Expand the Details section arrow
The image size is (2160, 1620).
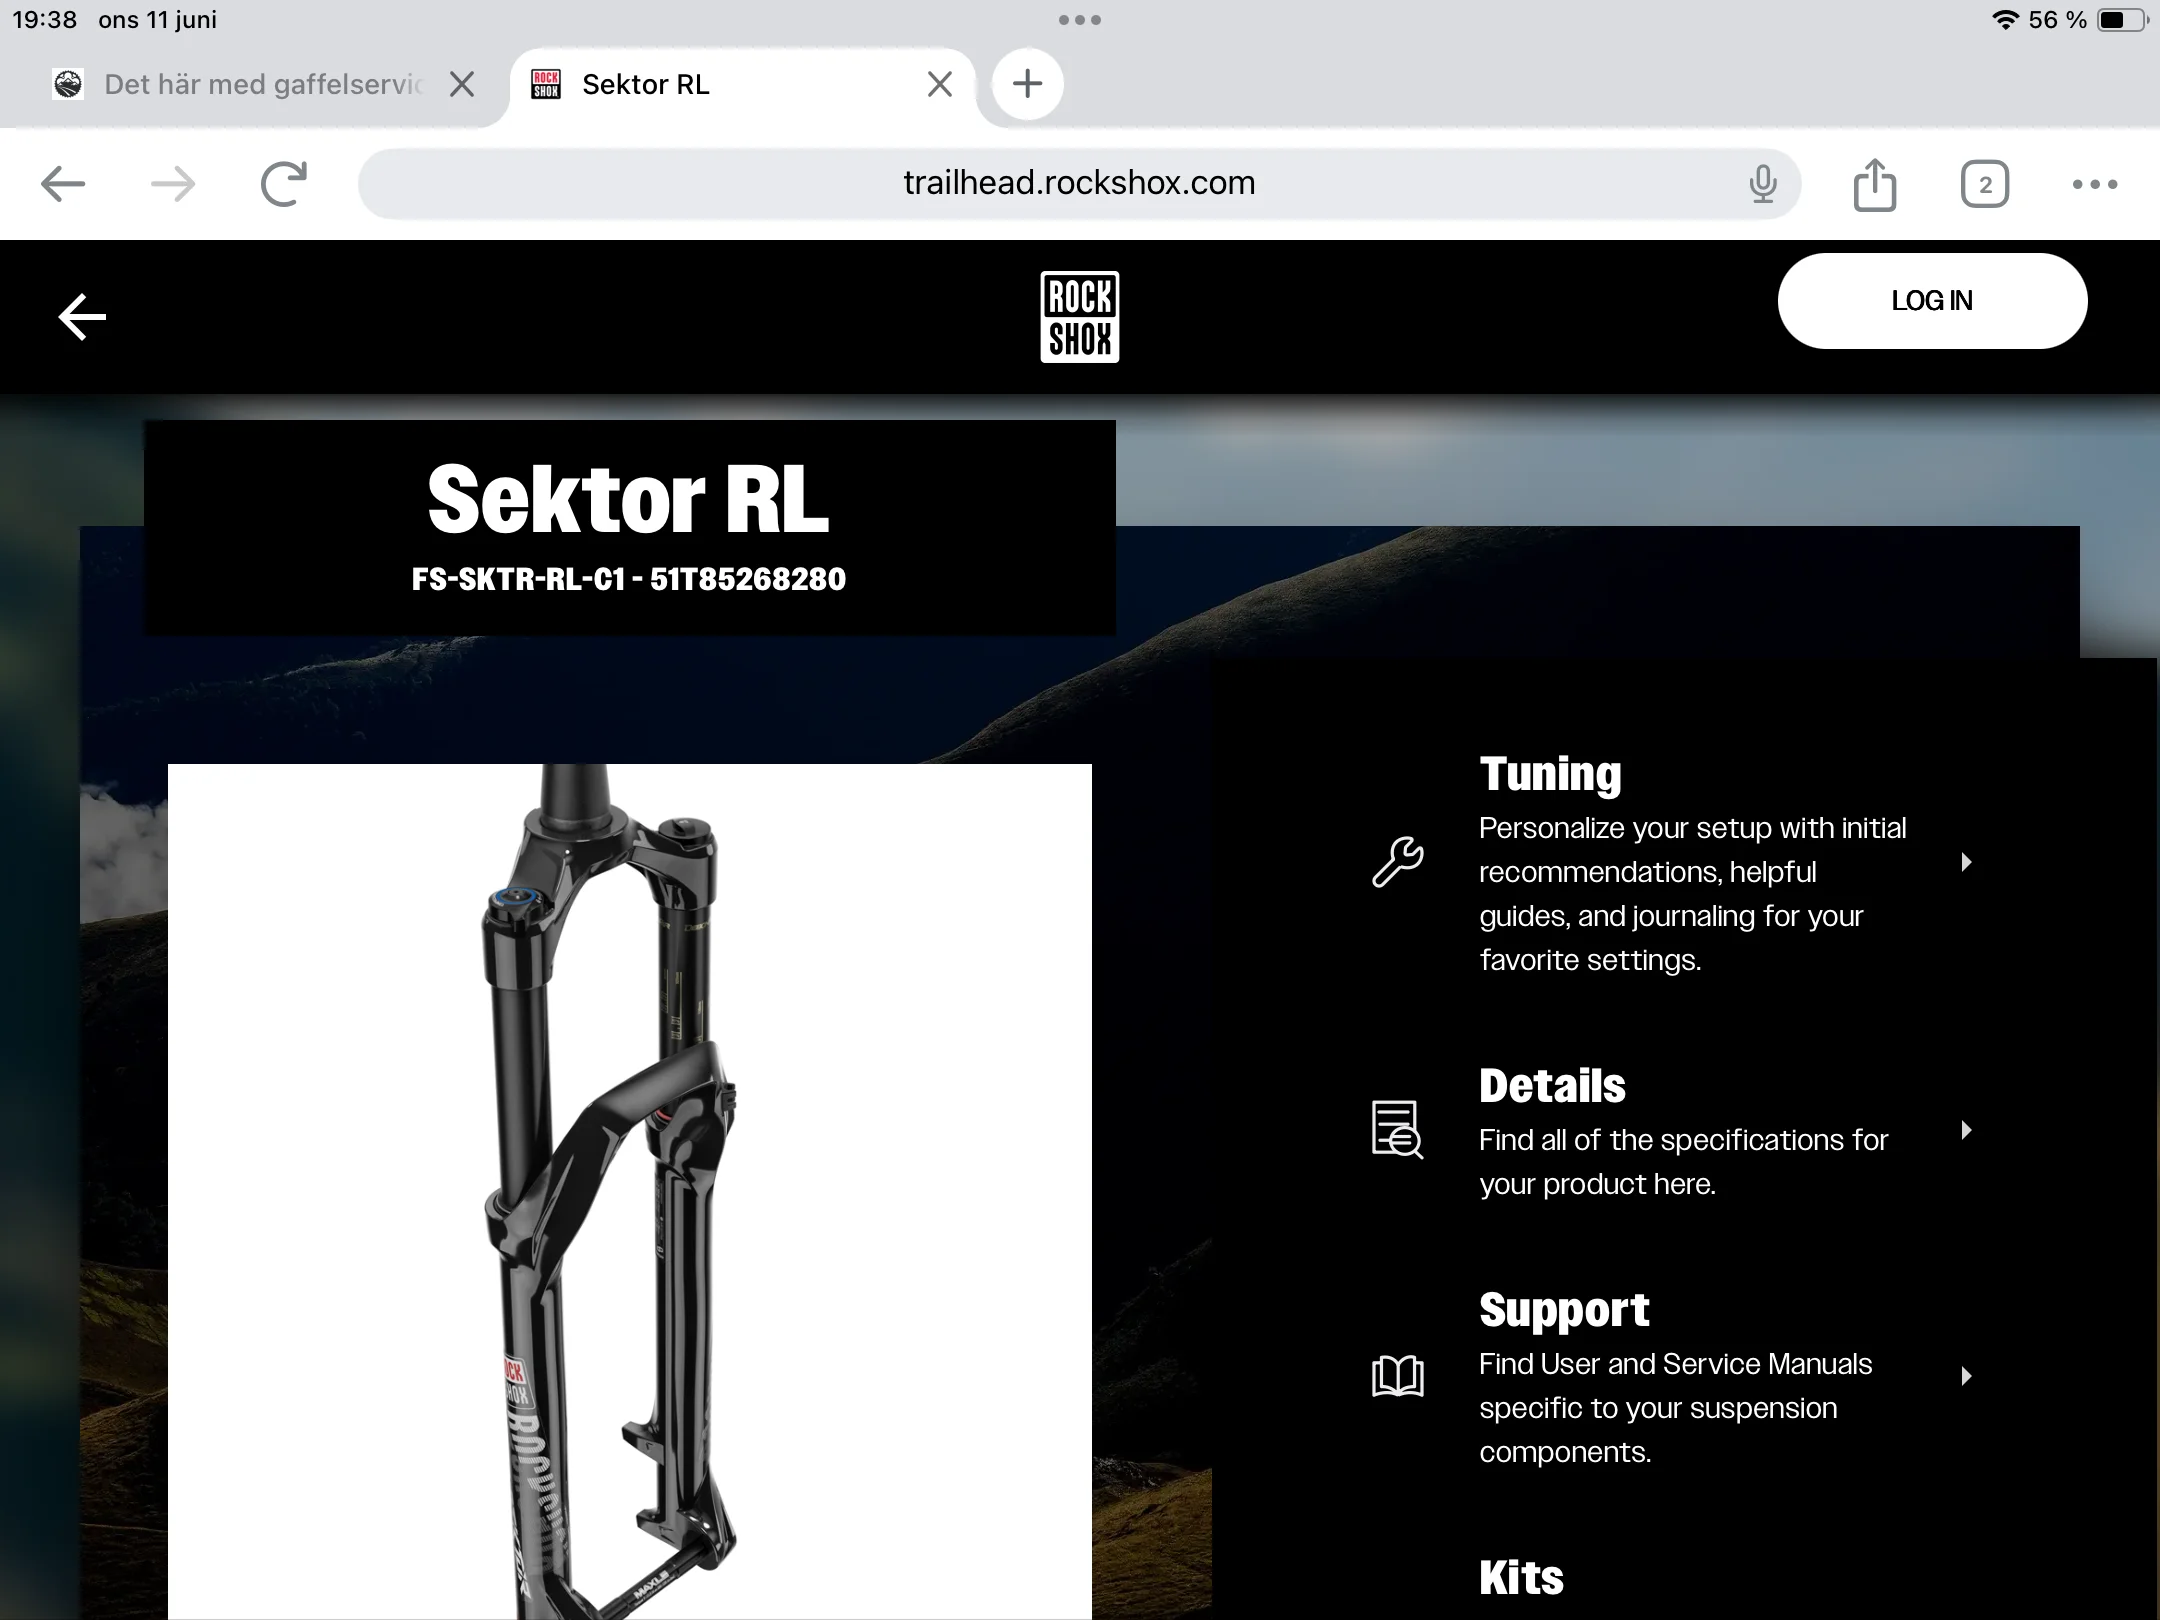[1966, 1130]
